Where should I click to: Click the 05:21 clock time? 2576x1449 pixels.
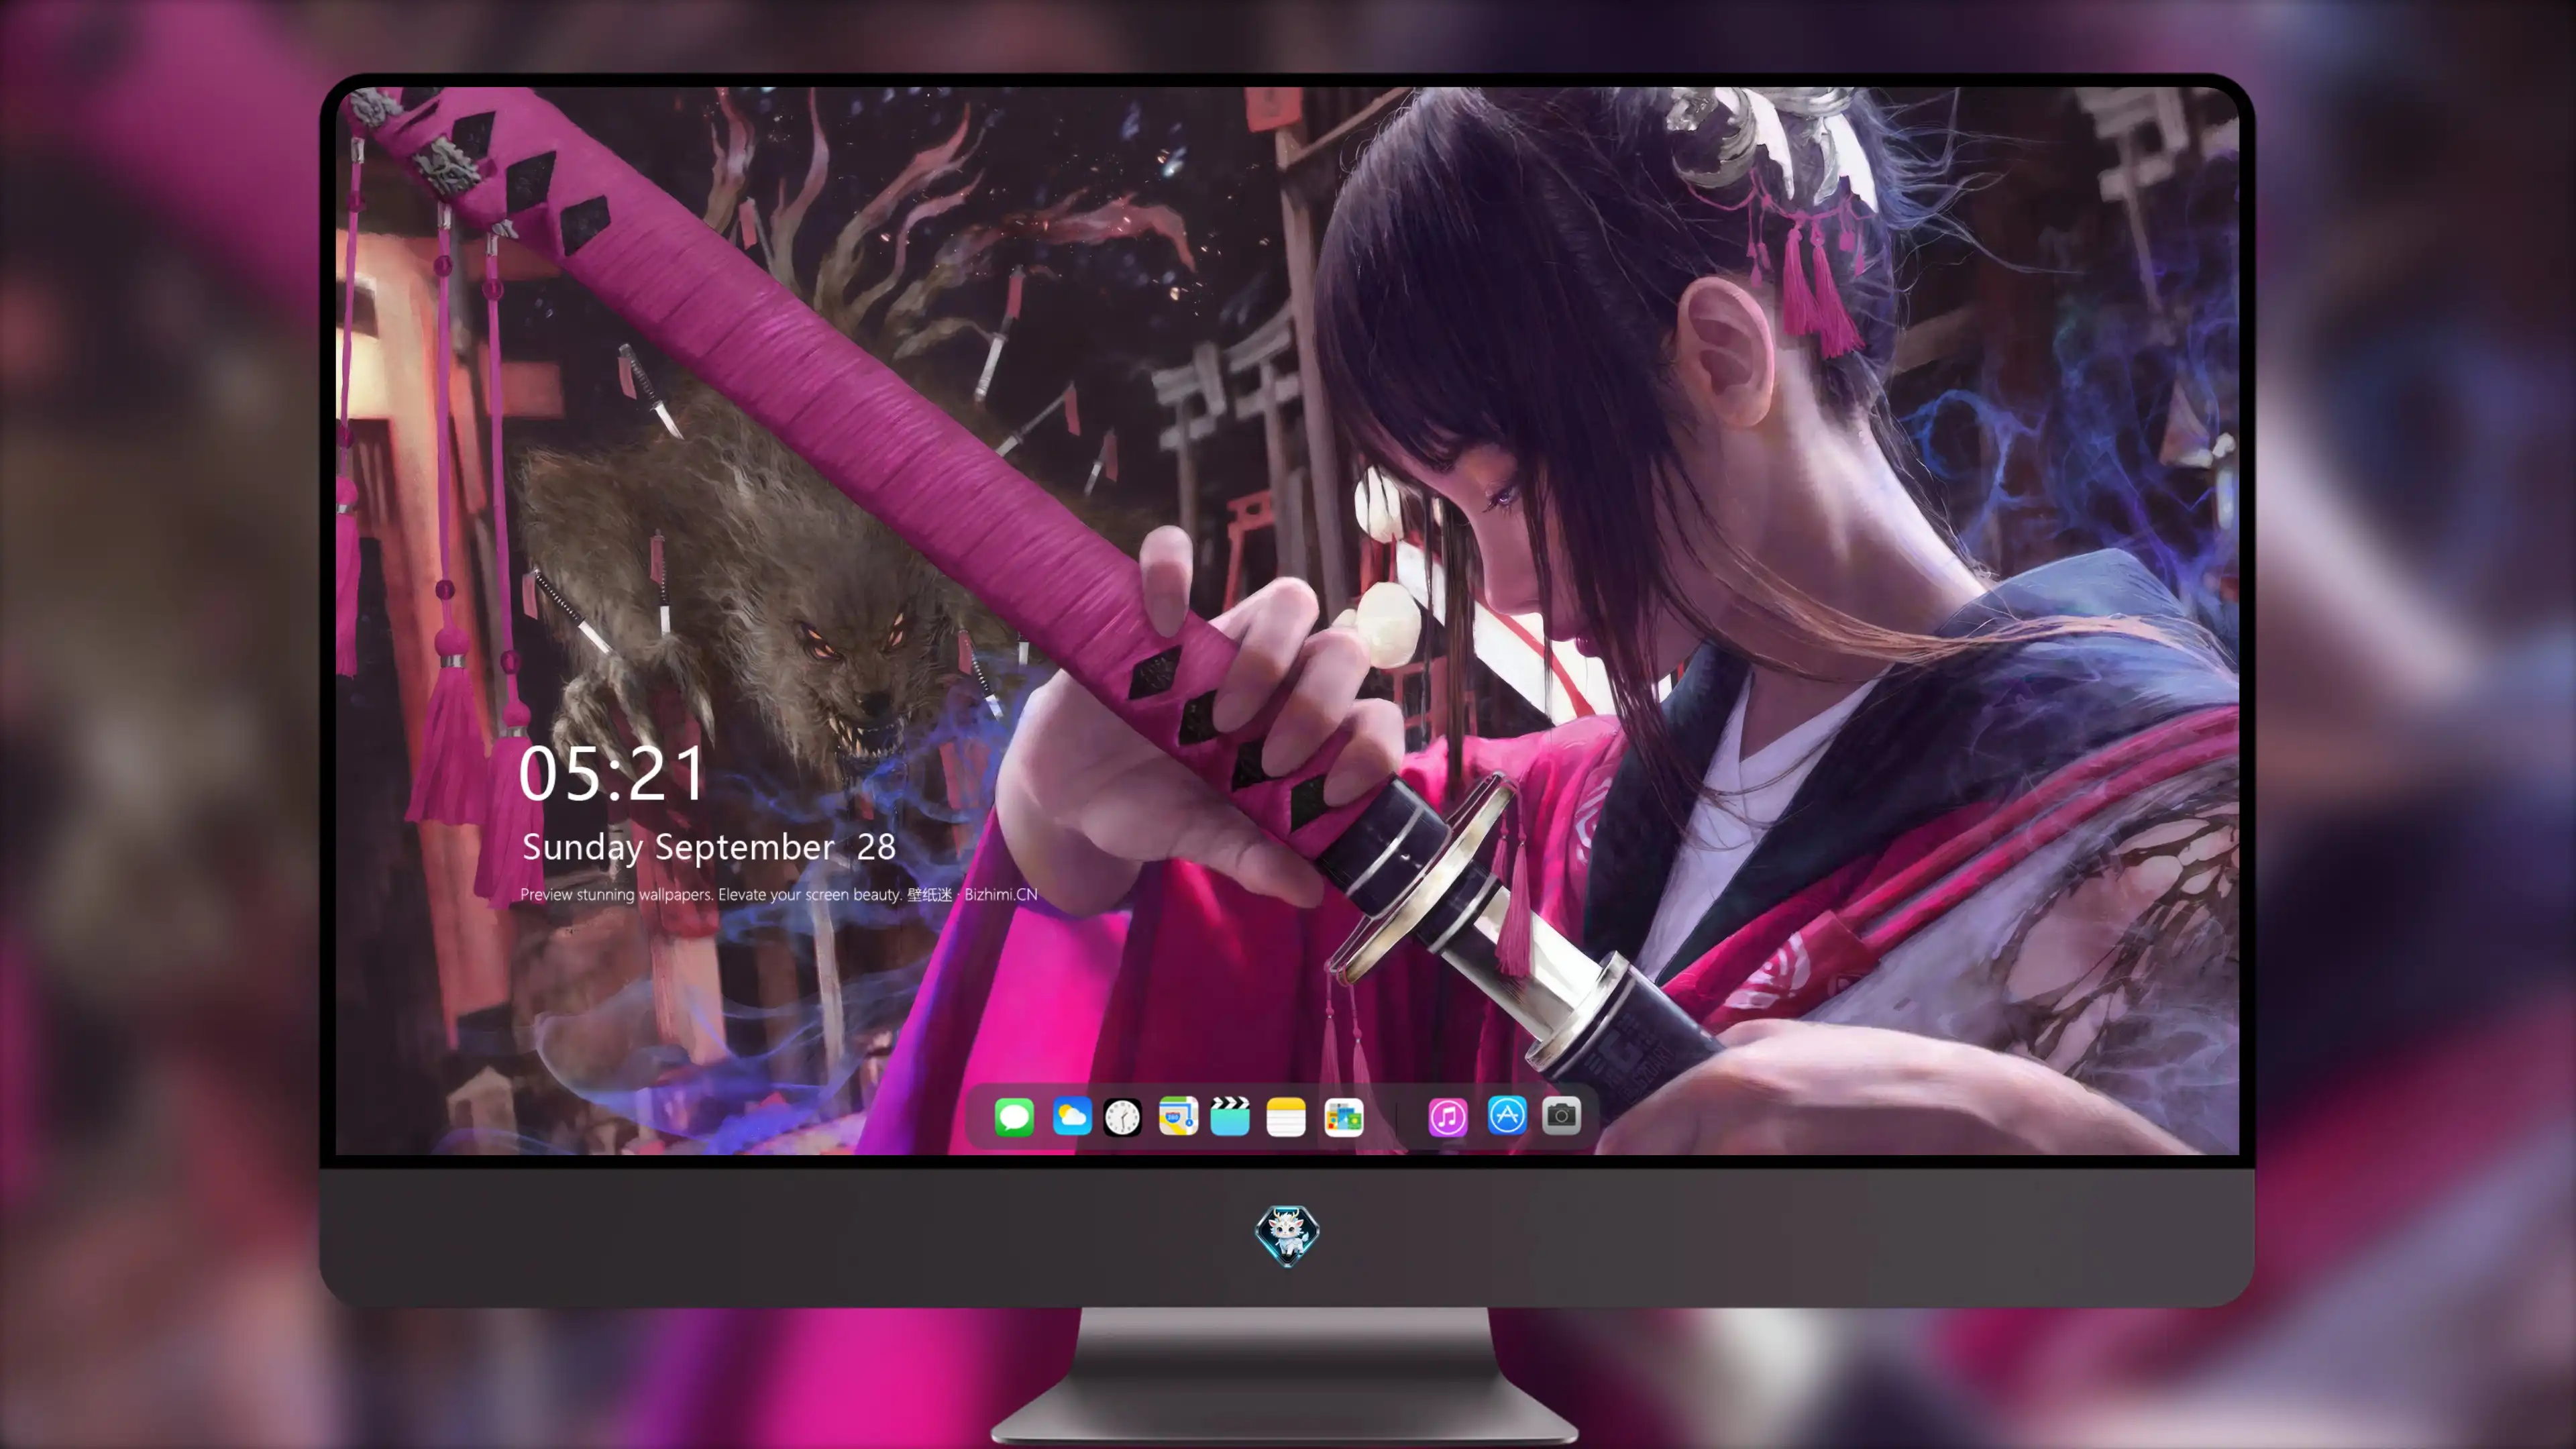612,774
